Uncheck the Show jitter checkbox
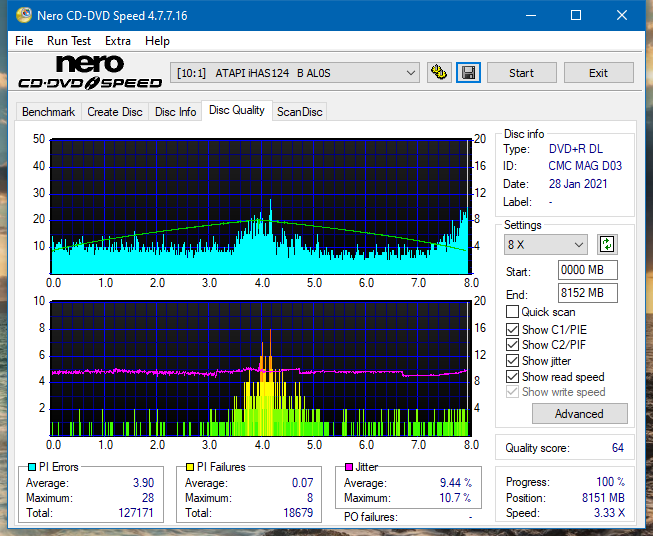 512,361
